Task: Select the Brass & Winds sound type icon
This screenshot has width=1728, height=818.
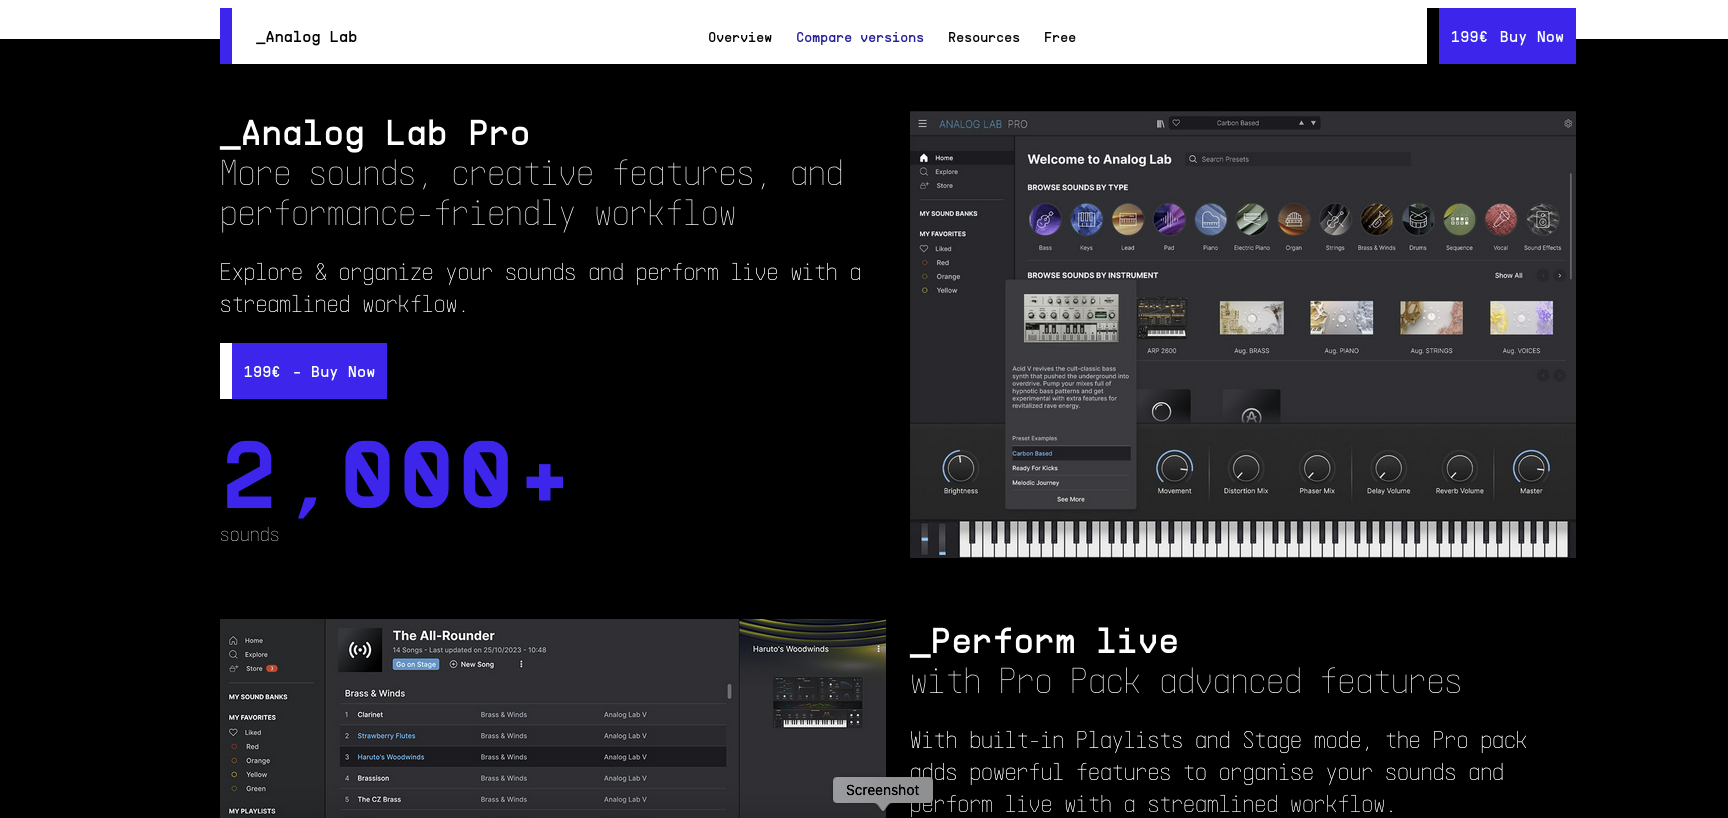Action: 1376,219
